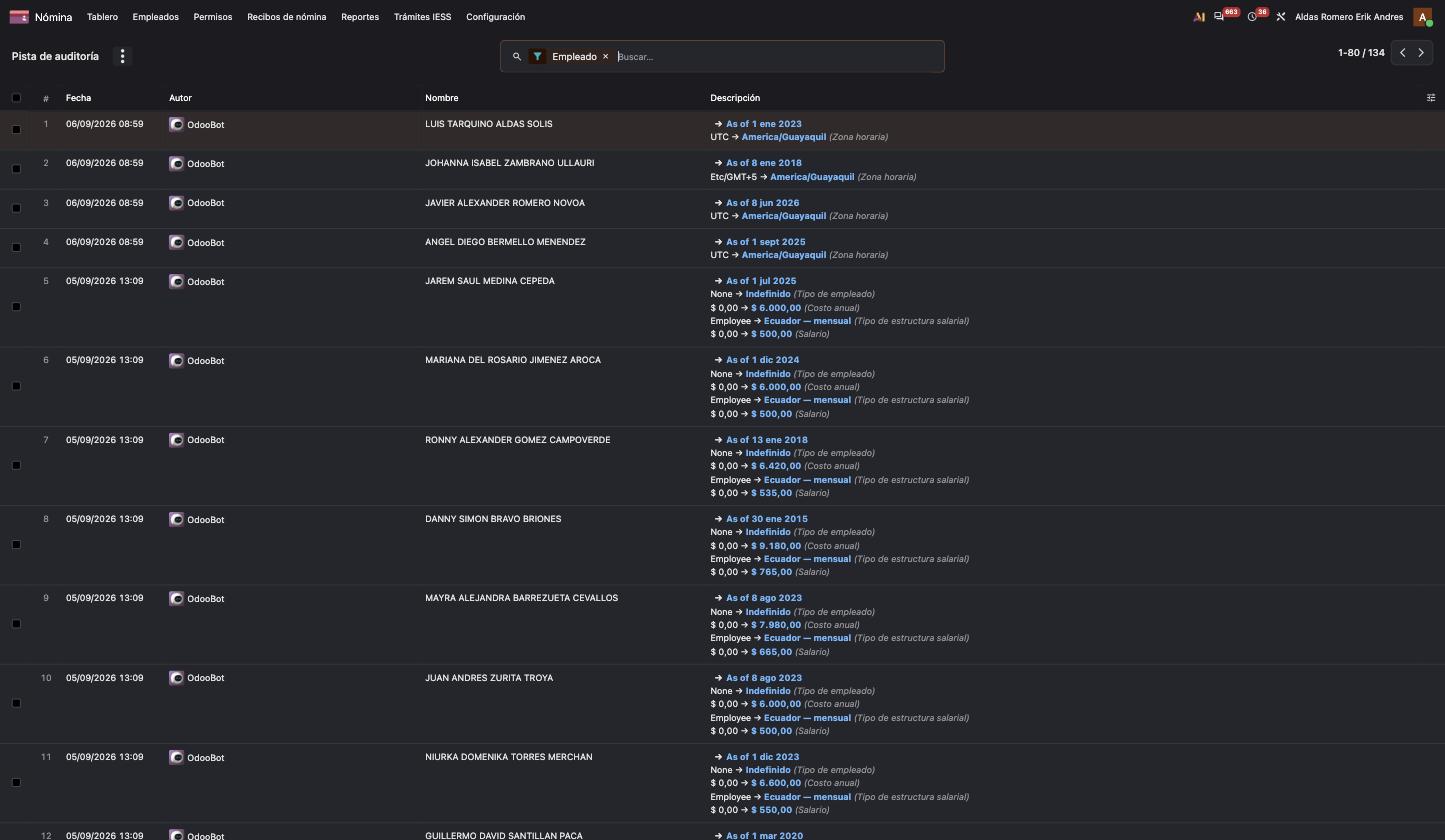1445x840 pixels.
Task: Open the Trámites IESS menu
Action: (x=422, y=17)
